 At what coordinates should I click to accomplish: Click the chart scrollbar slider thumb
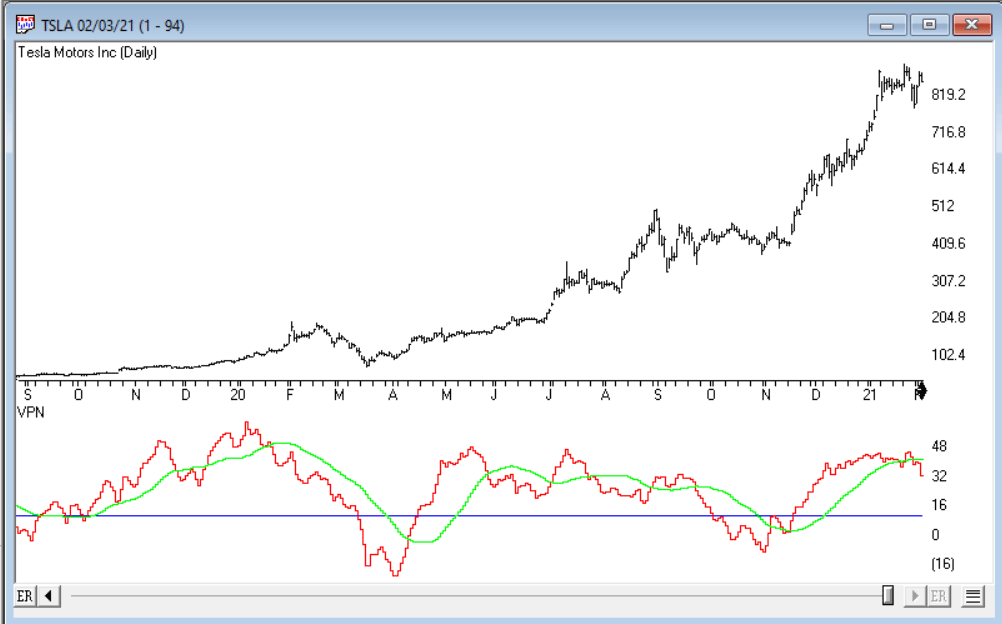click(x=888, y=595)
